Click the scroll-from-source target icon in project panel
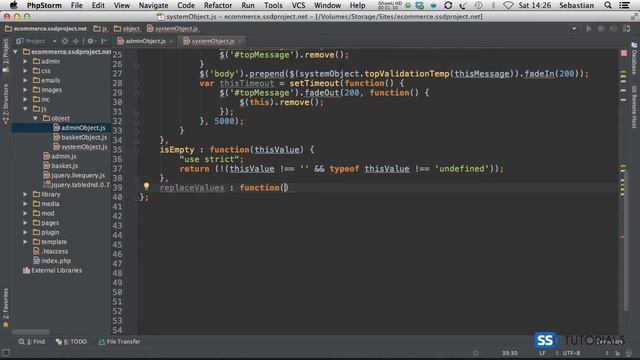Screen dimensions: 640x360 (x=65, y=41)
